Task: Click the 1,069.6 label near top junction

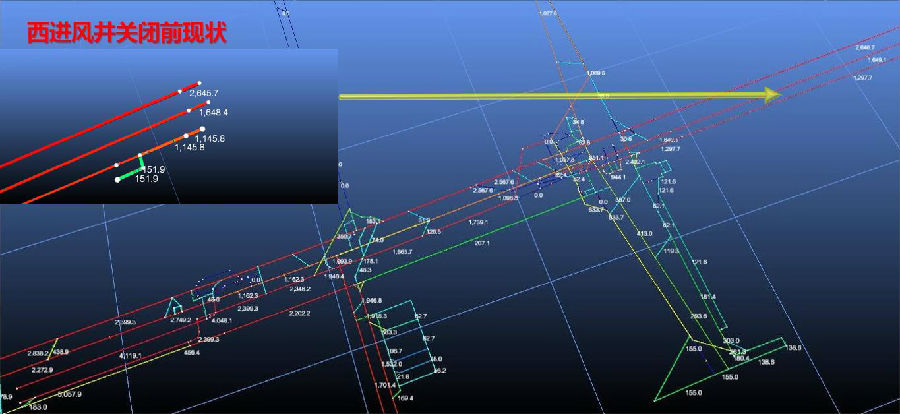Action: [x=596, y=74]
